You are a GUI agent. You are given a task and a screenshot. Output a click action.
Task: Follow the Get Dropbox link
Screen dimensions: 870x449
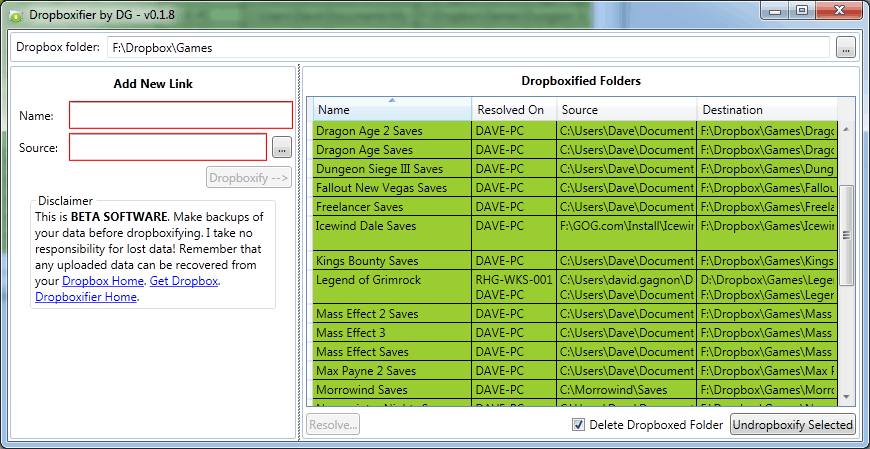[184, 281]
